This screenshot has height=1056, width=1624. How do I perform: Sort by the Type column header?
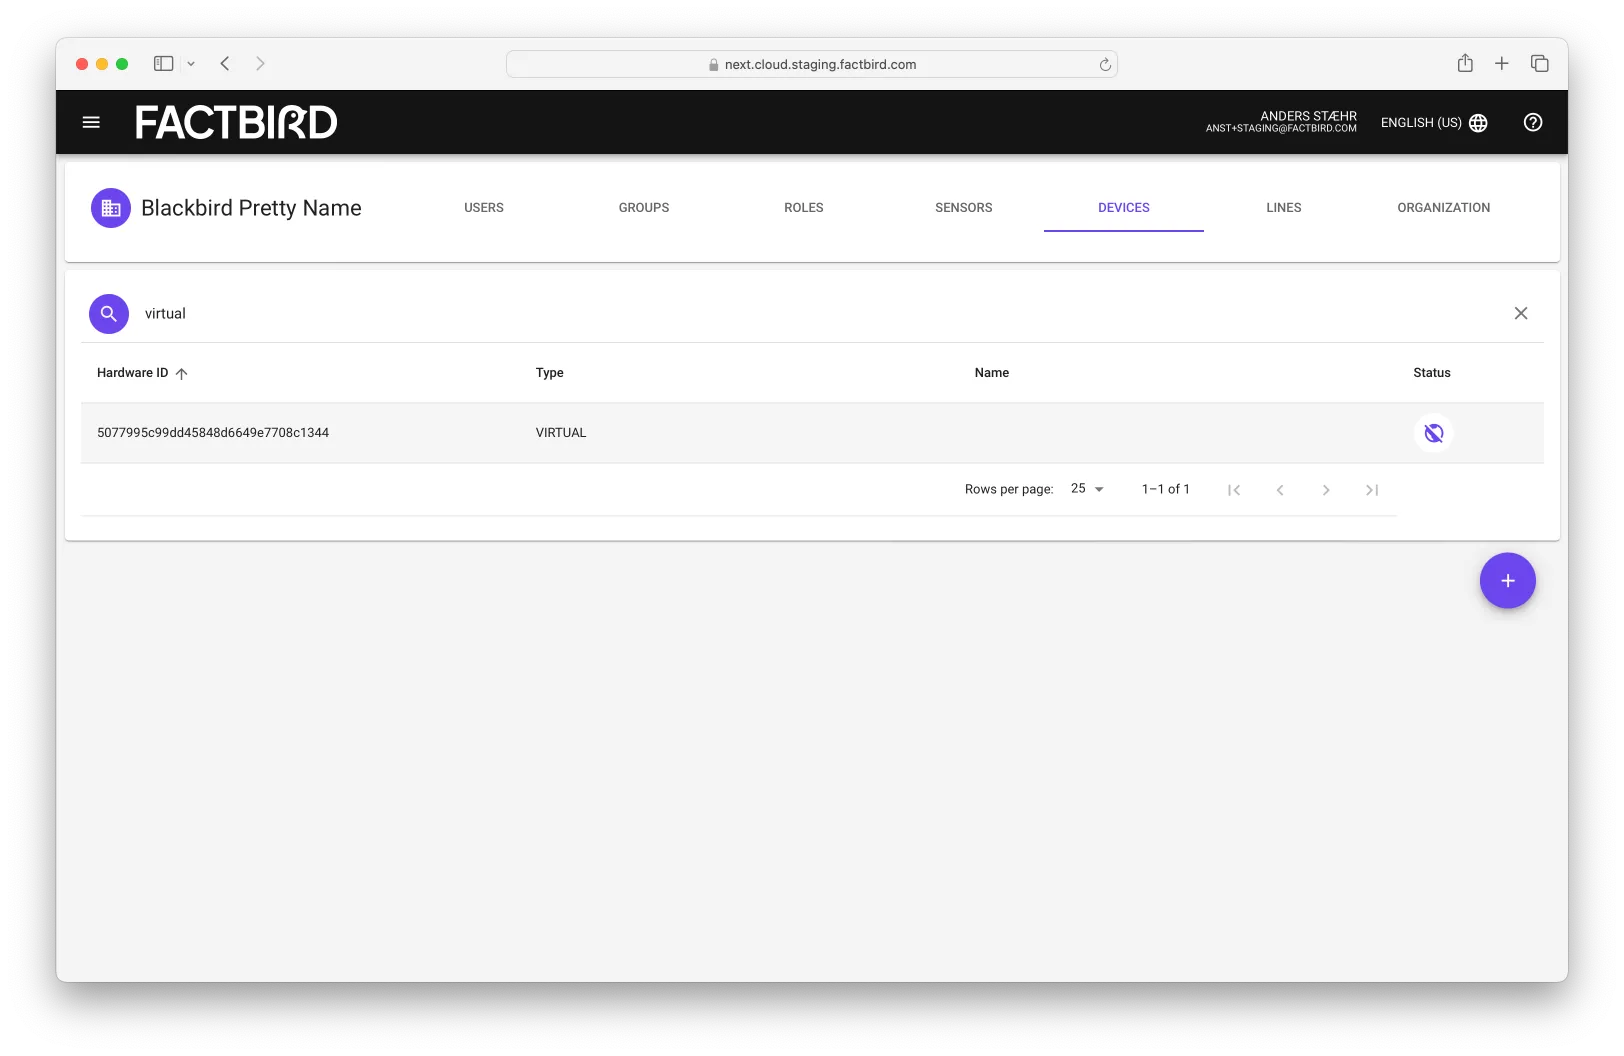click(x=549, y=373)
